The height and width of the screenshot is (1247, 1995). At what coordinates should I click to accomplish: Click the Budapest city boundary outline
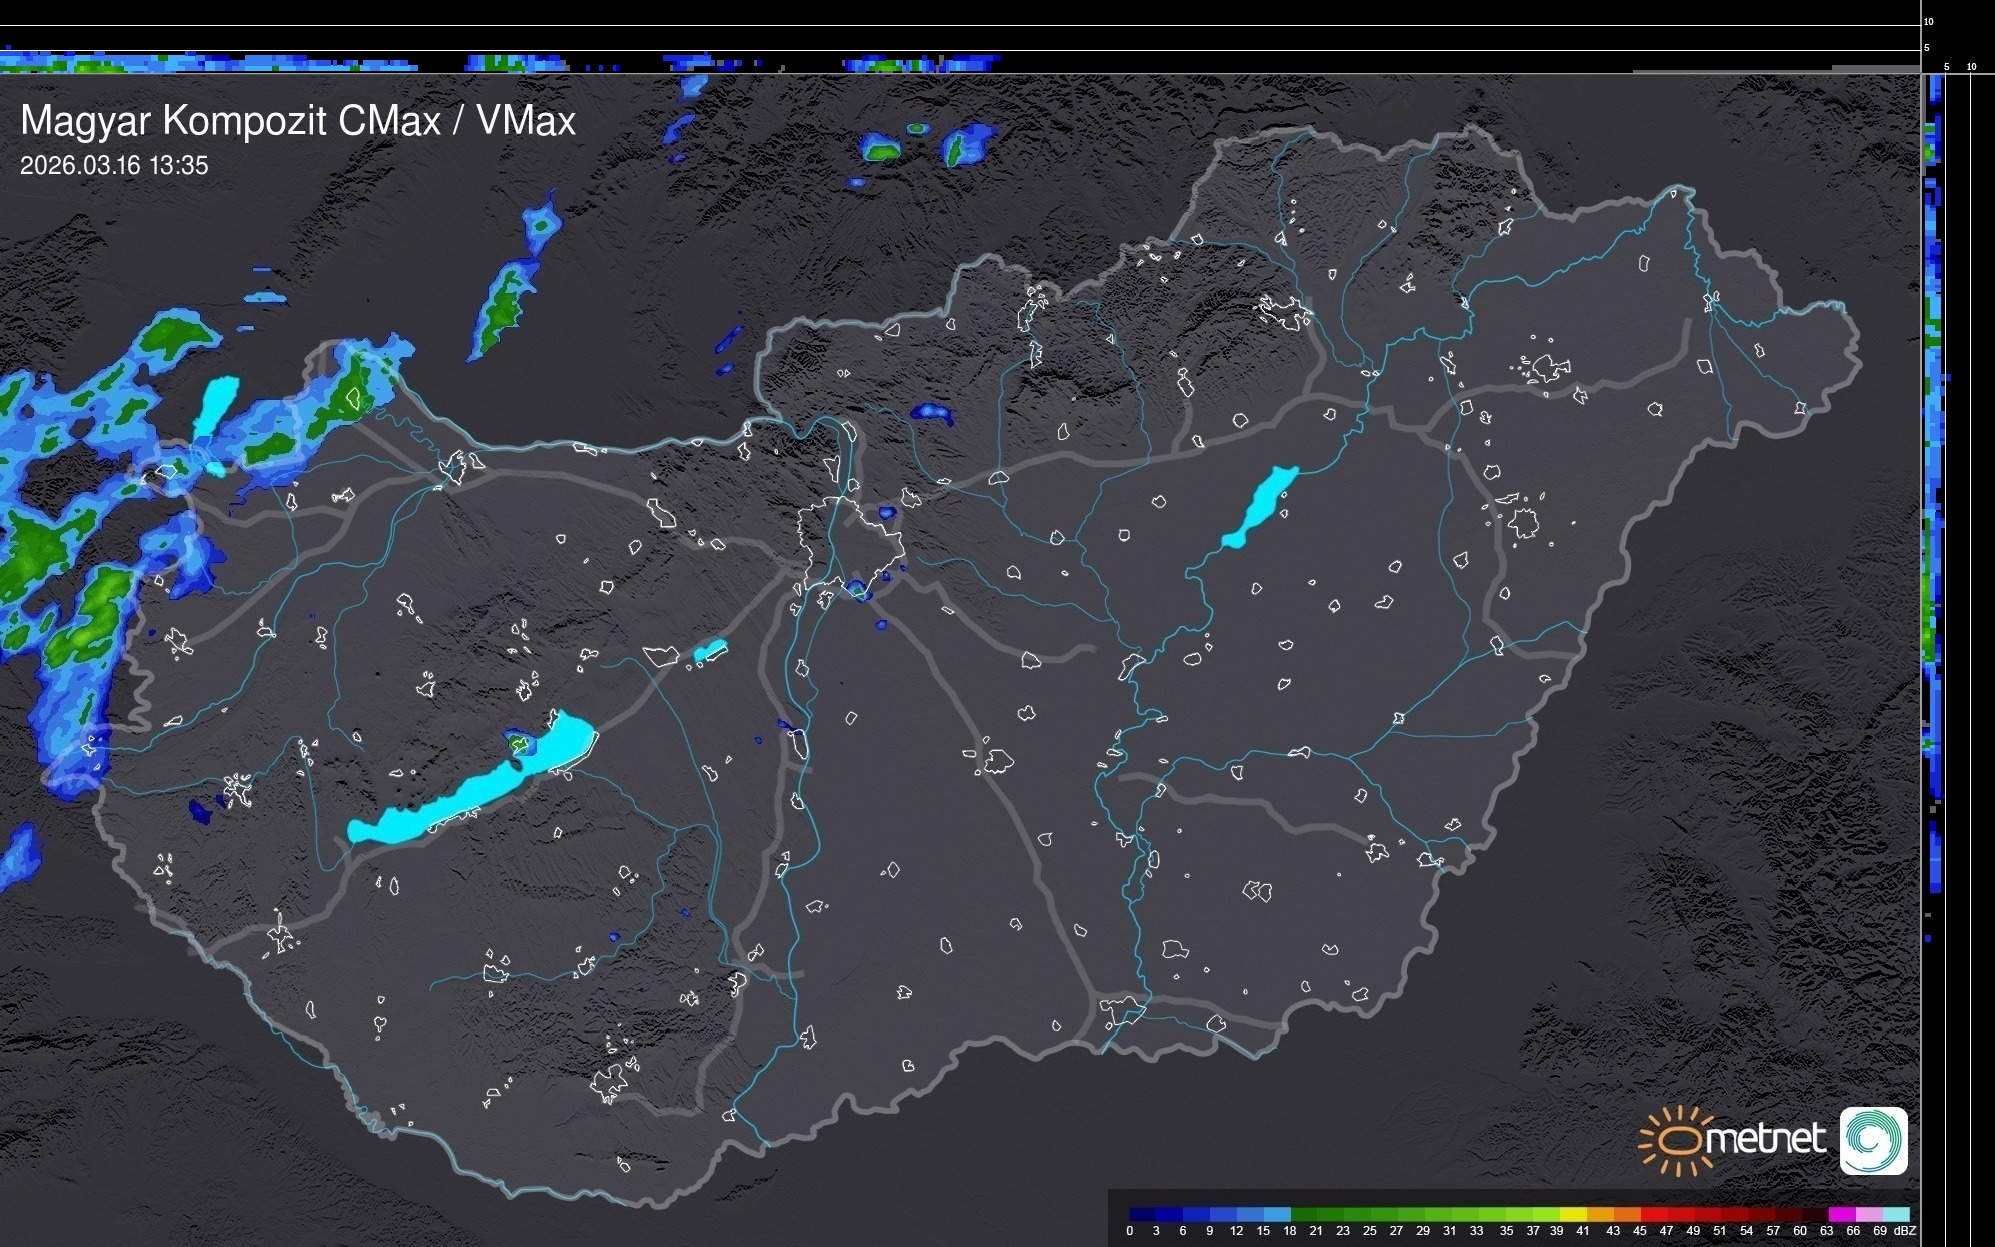[850, 545]
